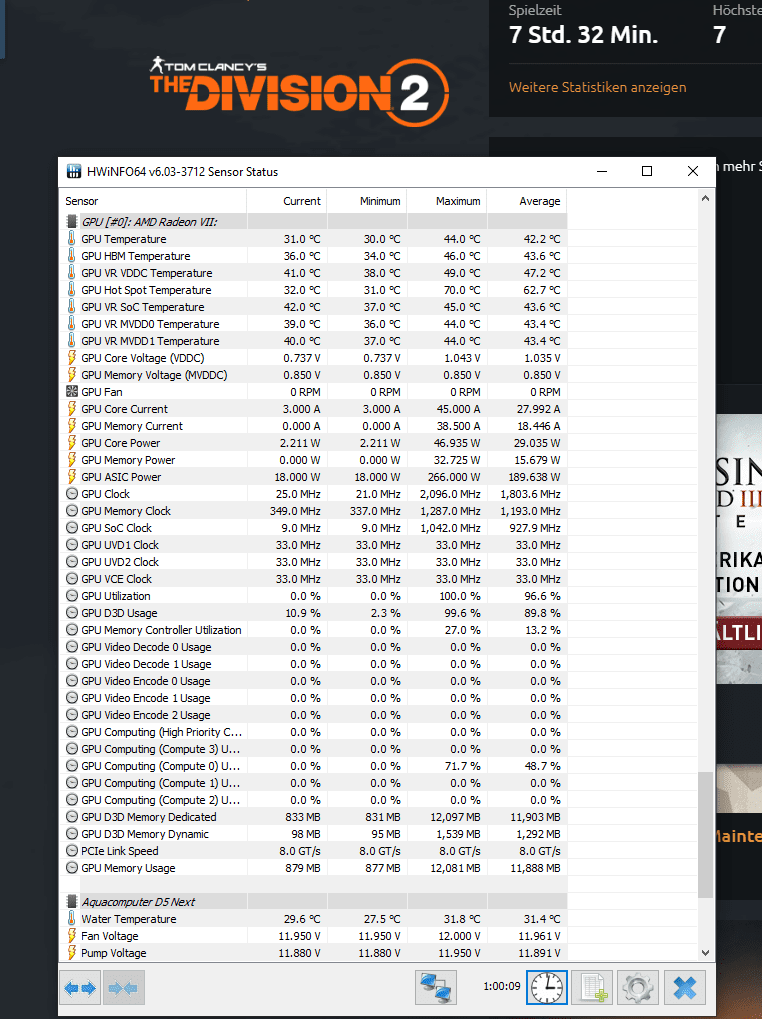The height and width of the screenshot is (1019, 762).
Task: Click the HWiNFO64 title bar app icon
Action: (74, 172)
